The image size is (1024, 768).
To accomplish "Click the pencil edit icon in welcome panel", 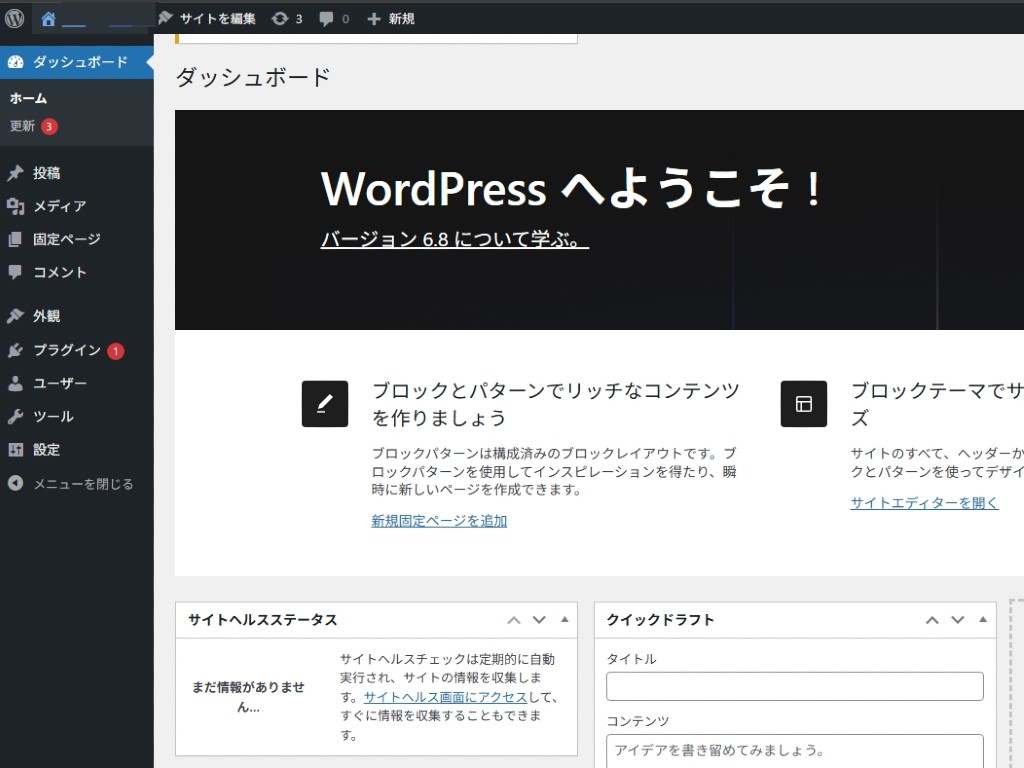I will [x=325, y=404].
